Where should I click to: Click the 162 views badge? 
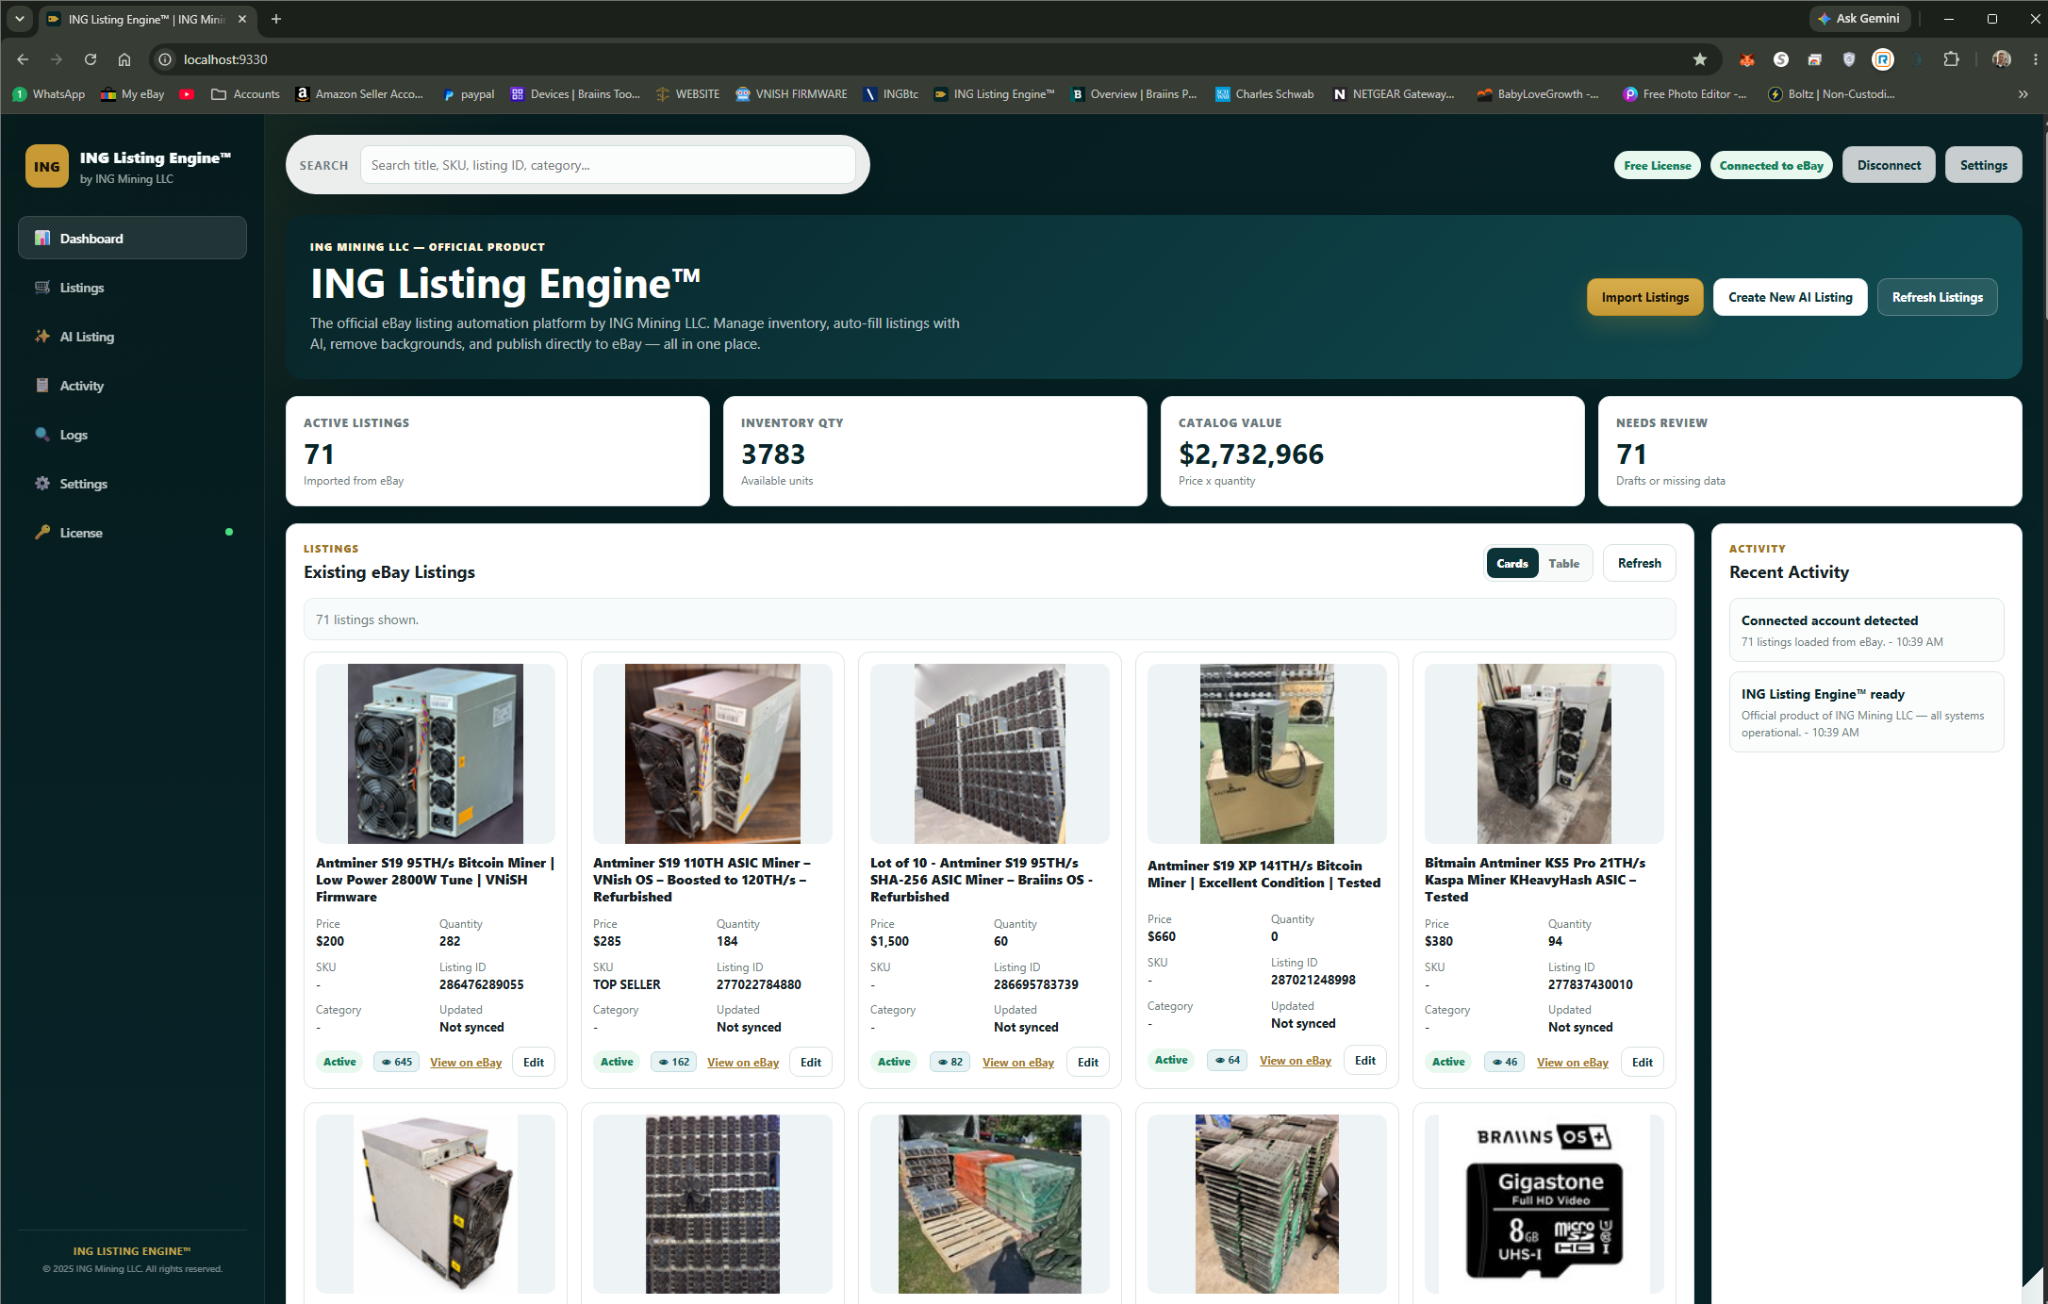point(673,1062)
